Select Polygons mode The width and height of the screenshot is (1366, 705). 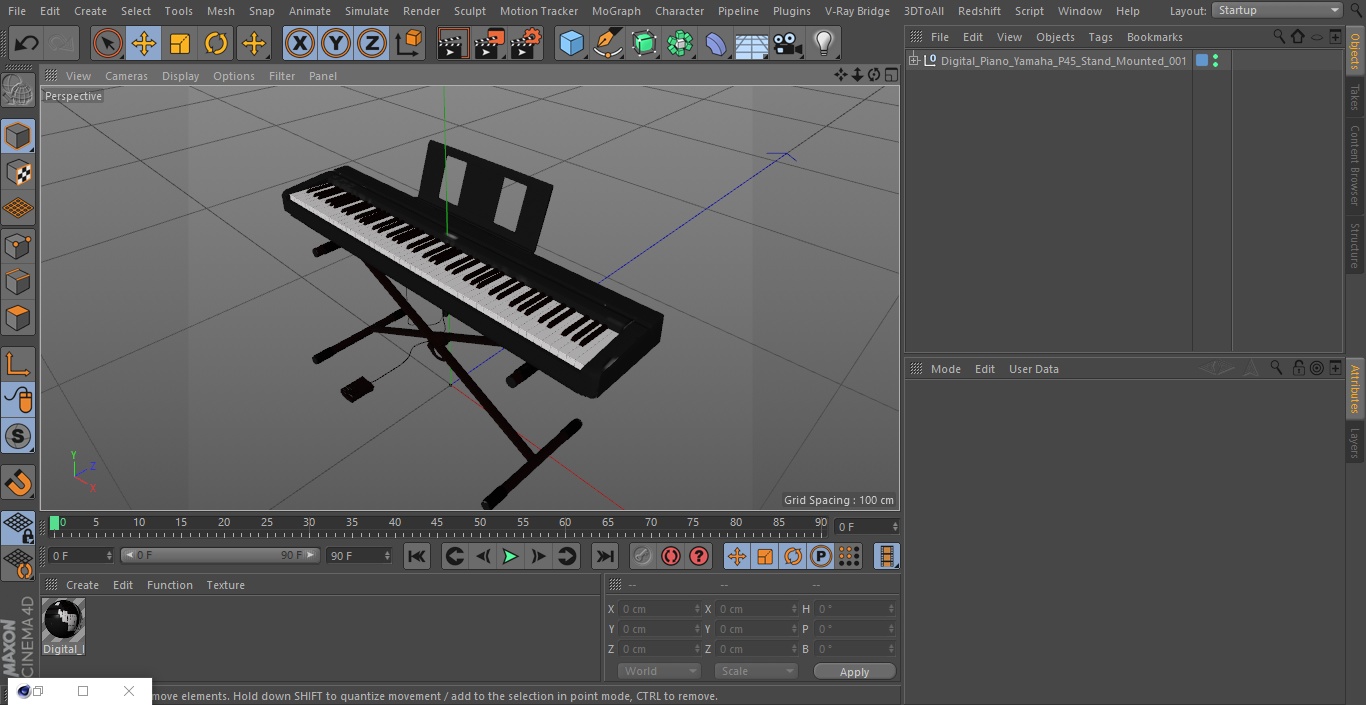tap(18, 319)
